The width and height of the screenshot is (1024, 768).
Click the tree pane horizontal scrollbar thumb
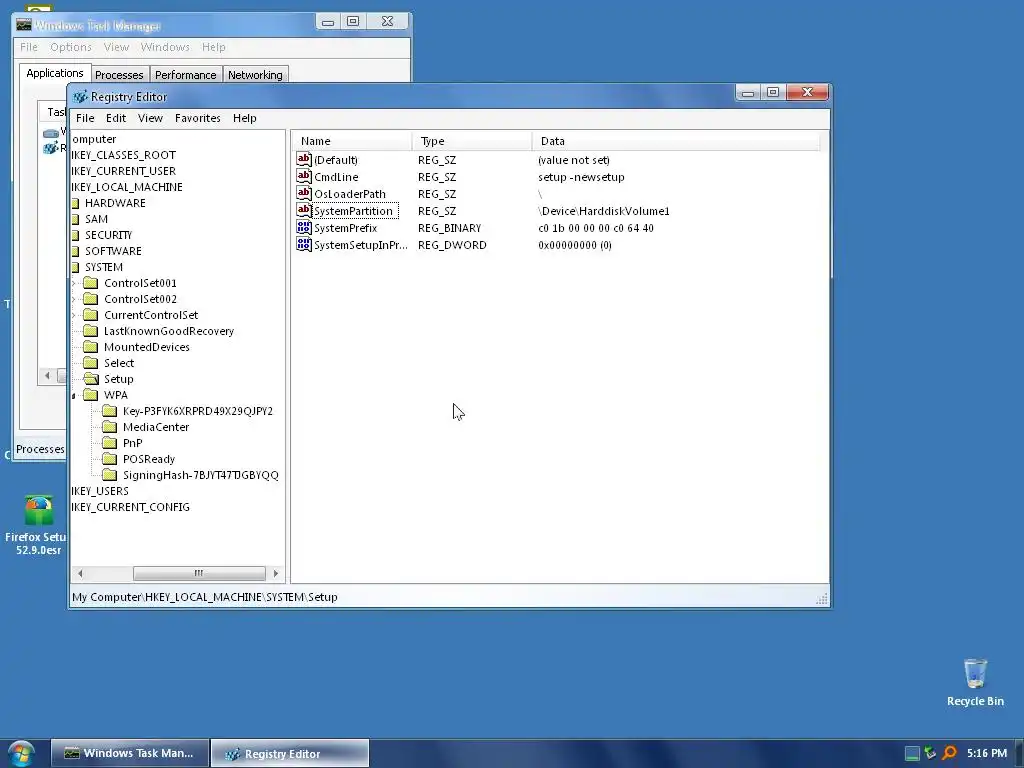tap(199, 573)
